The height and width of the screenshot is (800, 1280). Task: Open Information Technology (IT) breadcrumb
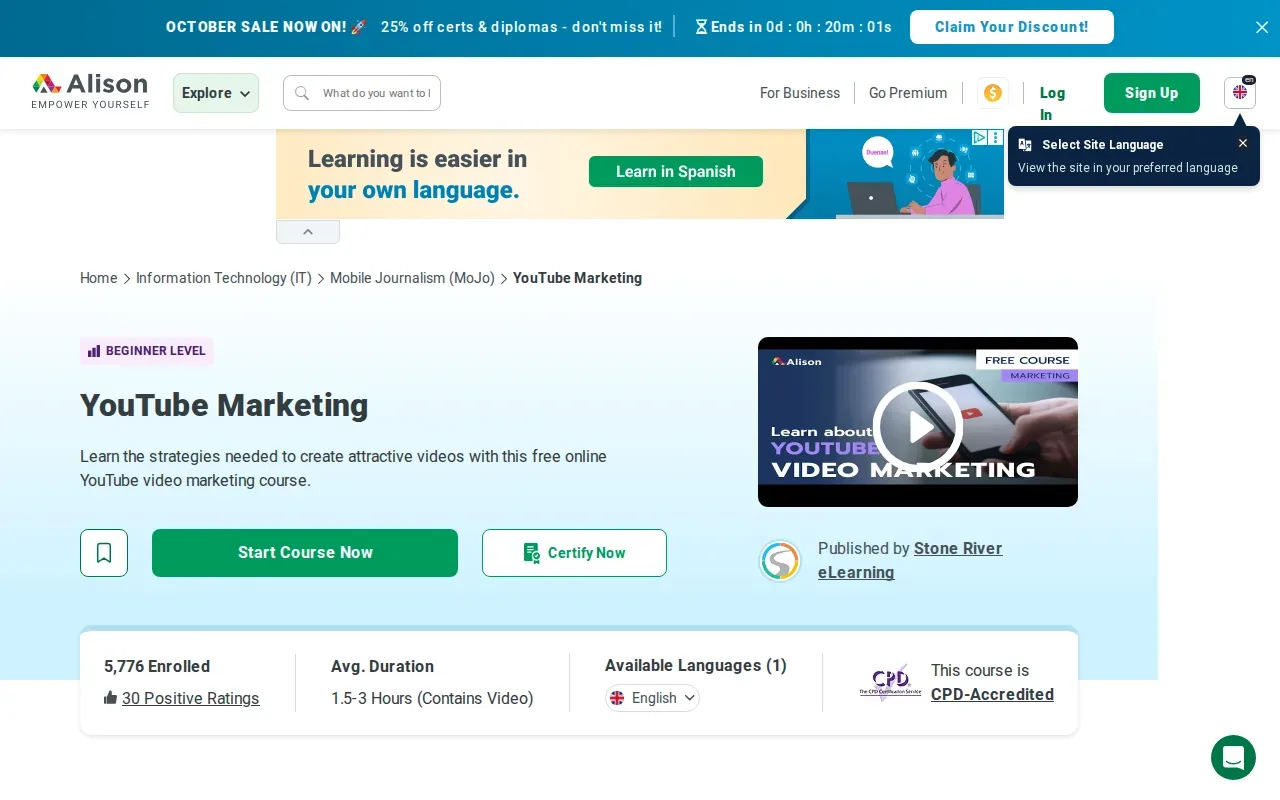224,278
